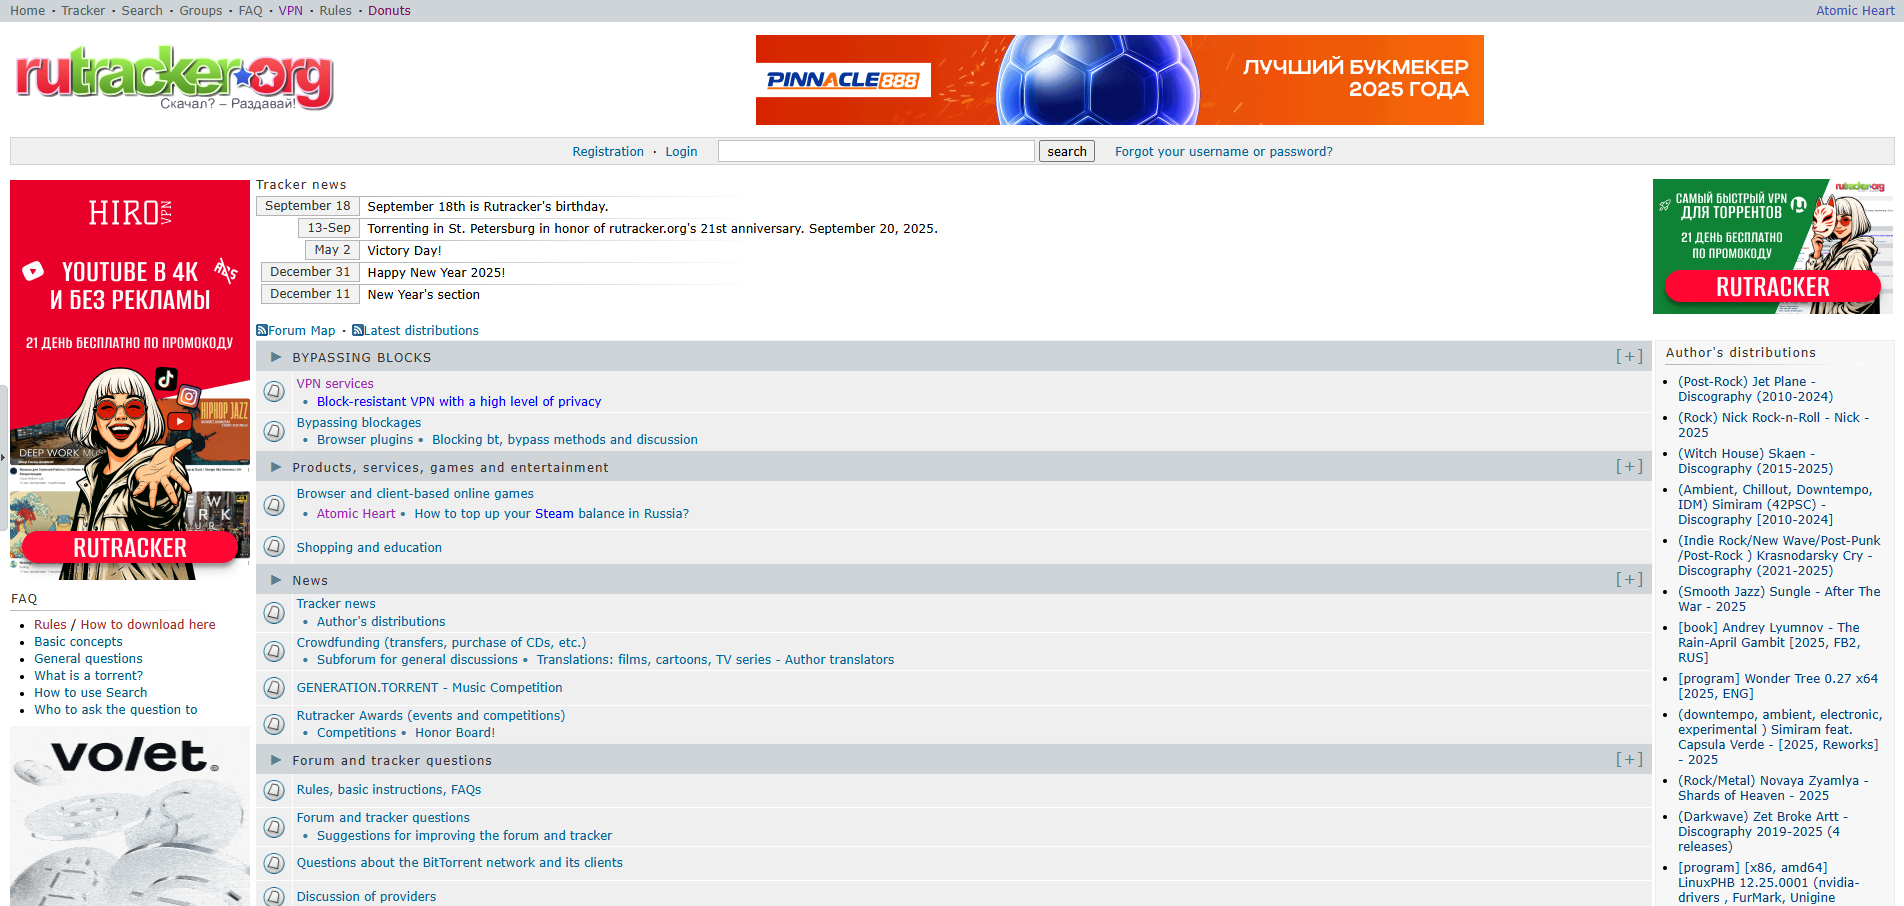Click the forum icon beside GENERATION.TORRENT
Screen dimensions: 1904x906
[274, 688]
